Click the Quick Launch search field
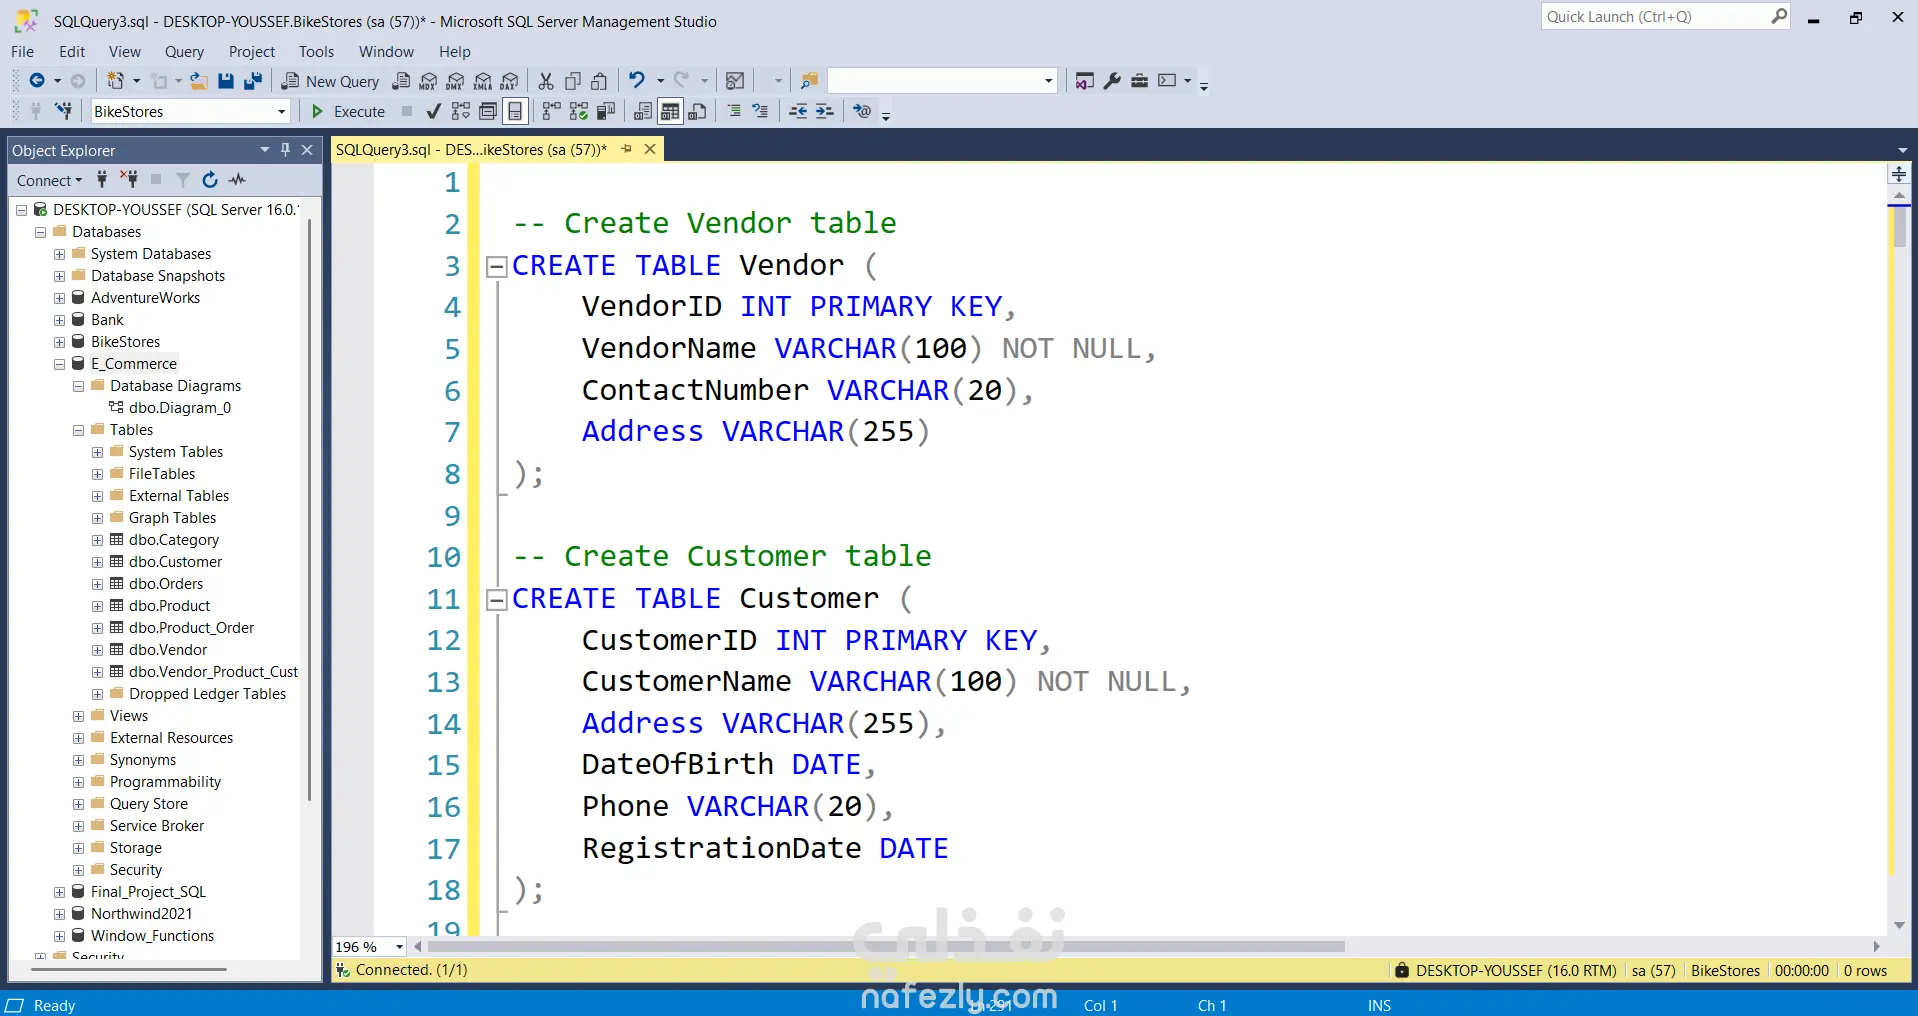Screen dimensions: 1918x1016 1655,16
